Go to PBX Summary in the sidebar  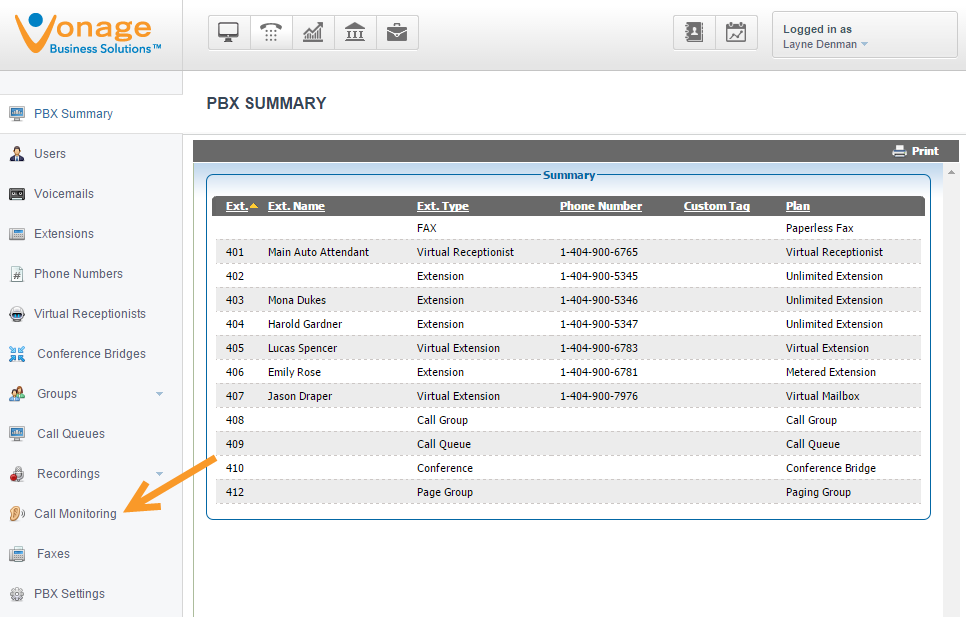click(73, 114)
